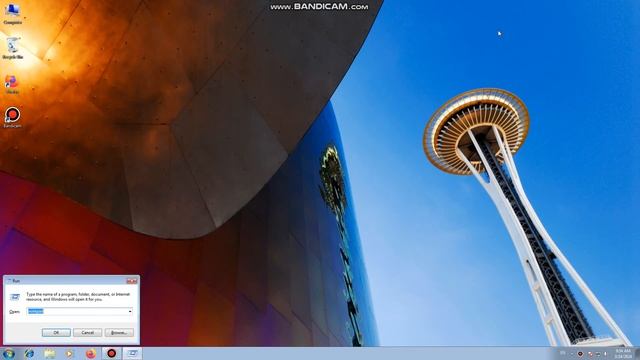This screenshot has height=360, width=640.
Task: Open the Computer desktop icon
Action: coord(12,13)
